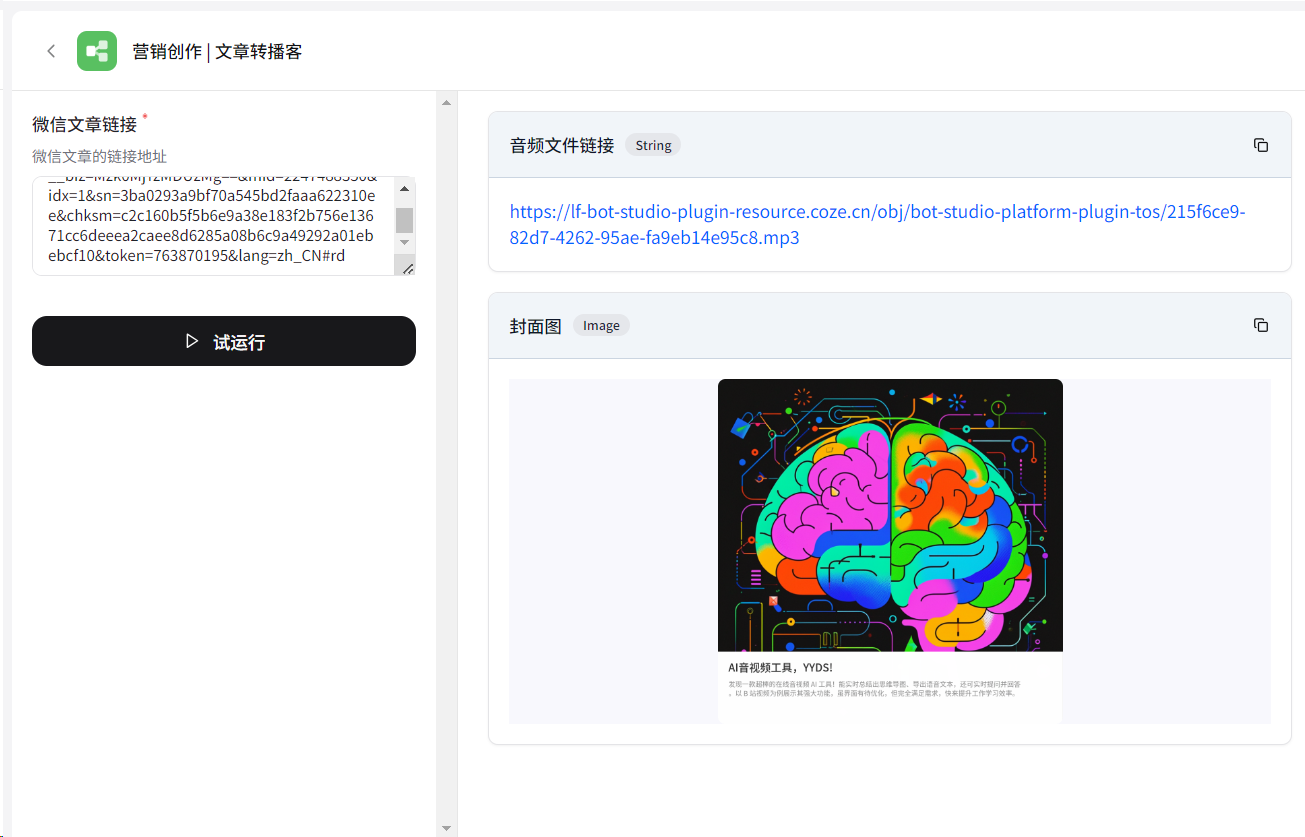Click into the 微信文章链接 text field

pyautogui.click(x=210, y=226)
